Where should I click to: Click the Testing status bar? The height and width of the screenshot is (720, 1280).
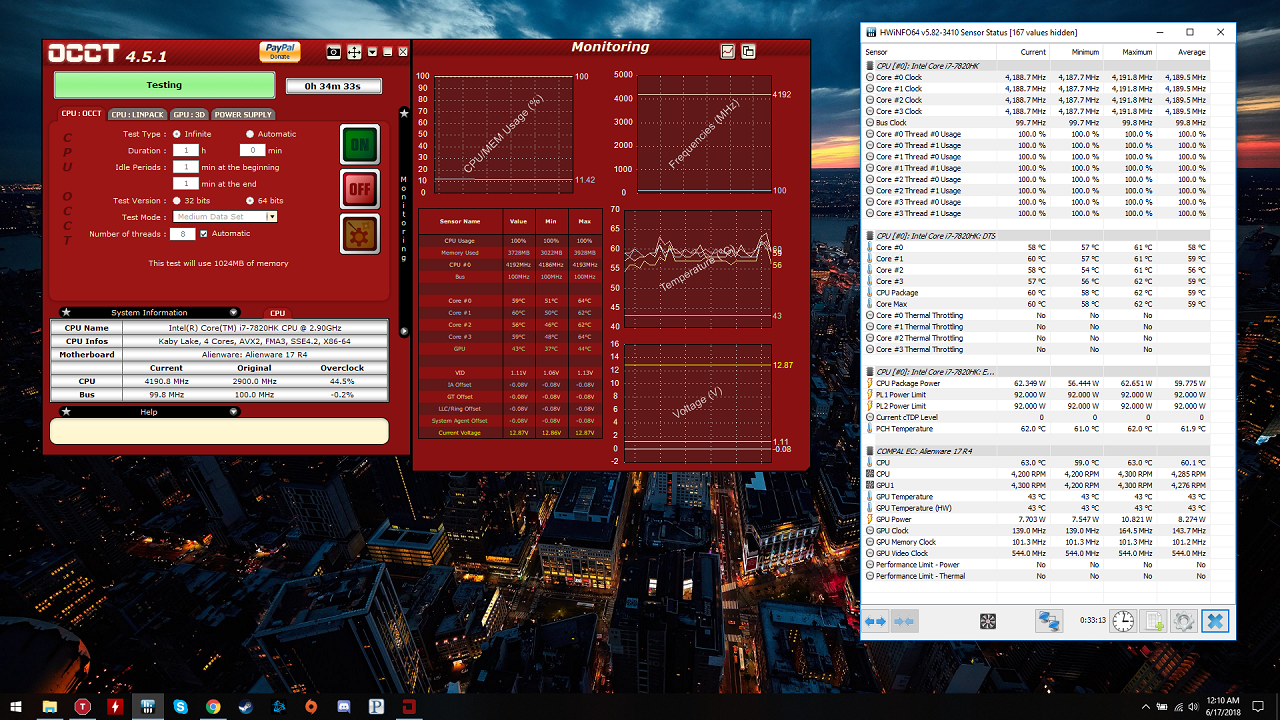click(164, 85)
